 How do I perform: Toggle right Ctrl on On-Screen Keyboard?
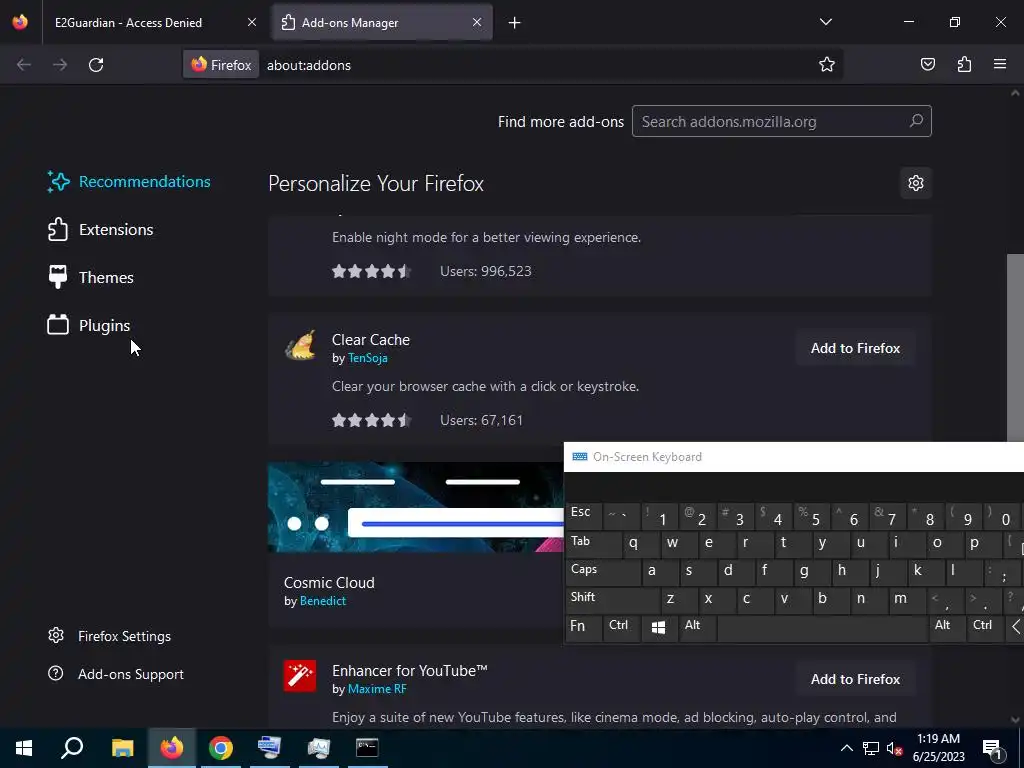pos(985,628)
